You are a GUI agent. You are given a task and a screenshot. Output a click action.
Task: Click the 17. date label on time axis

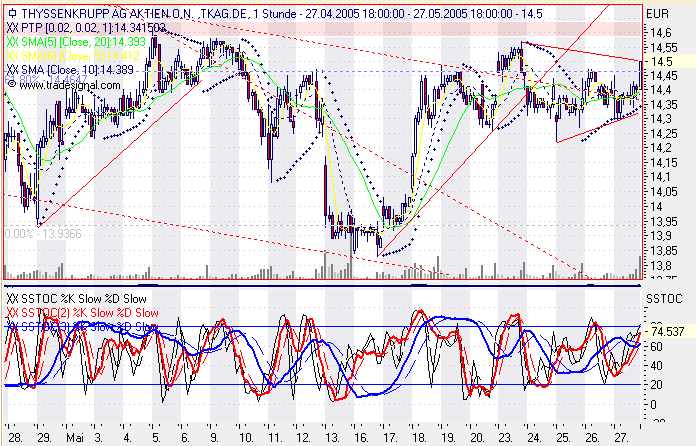pyautogui.click(x=390, y=438)
